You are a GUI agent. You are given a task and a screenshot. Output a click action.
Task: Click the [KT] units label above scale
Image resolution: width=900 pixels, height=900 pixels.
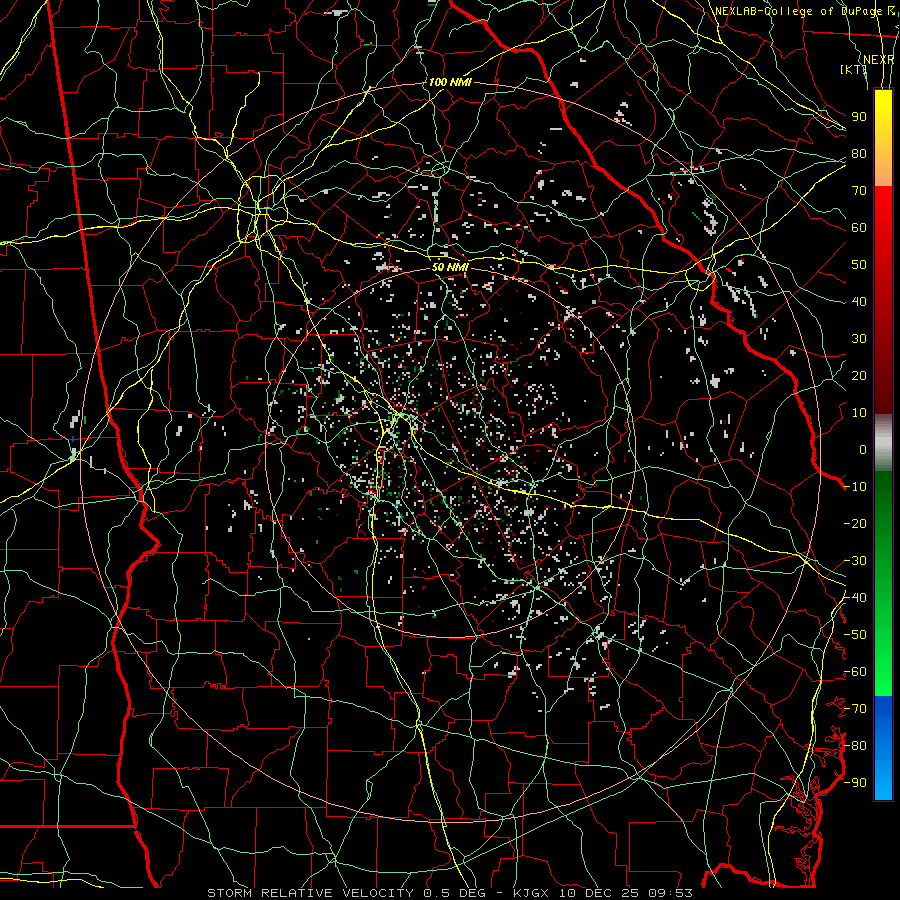coord(854,69)
